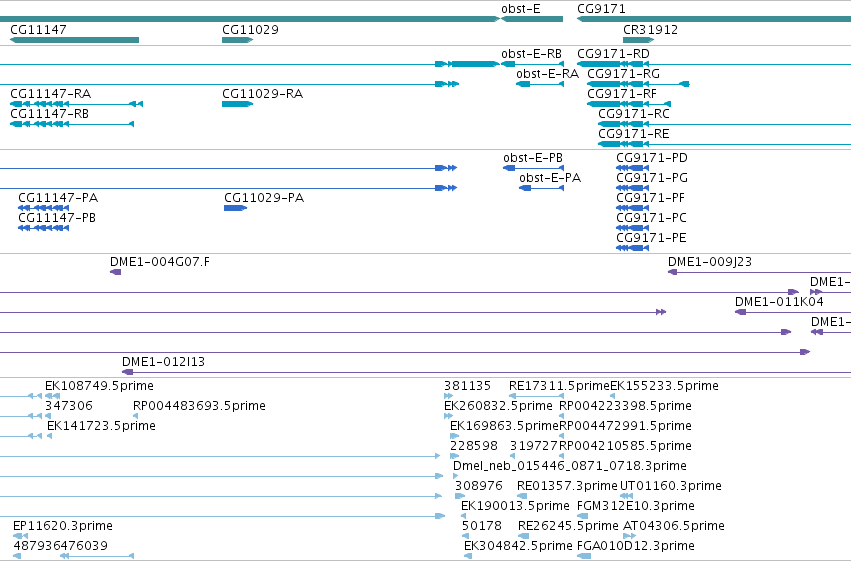
Task: Select the CG11147 gene bar
Action: coord(74,40)
